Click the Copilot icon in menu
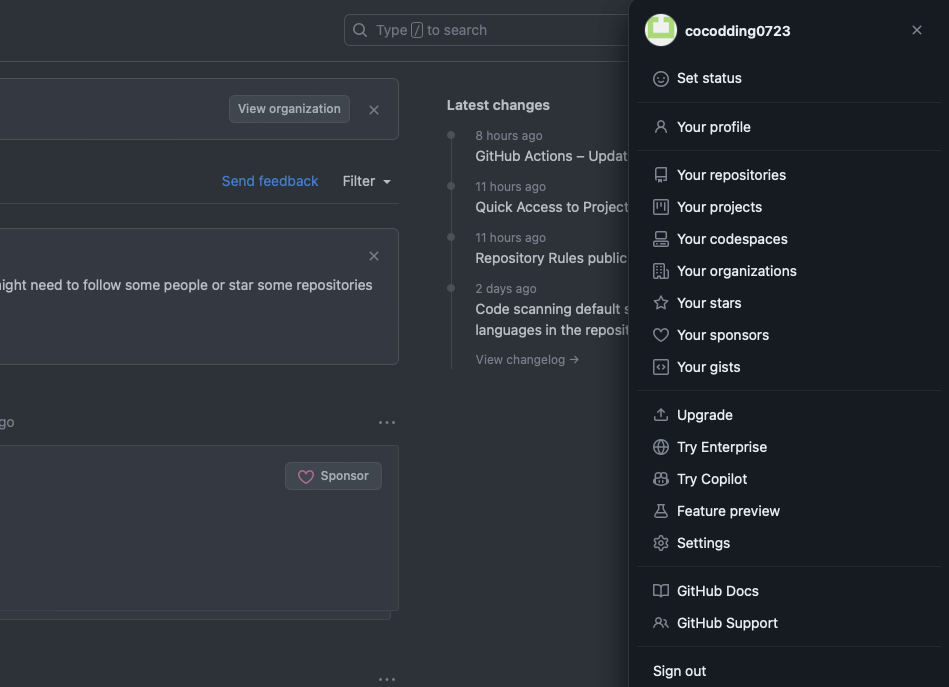949x687 pixels. click(660, 479)
